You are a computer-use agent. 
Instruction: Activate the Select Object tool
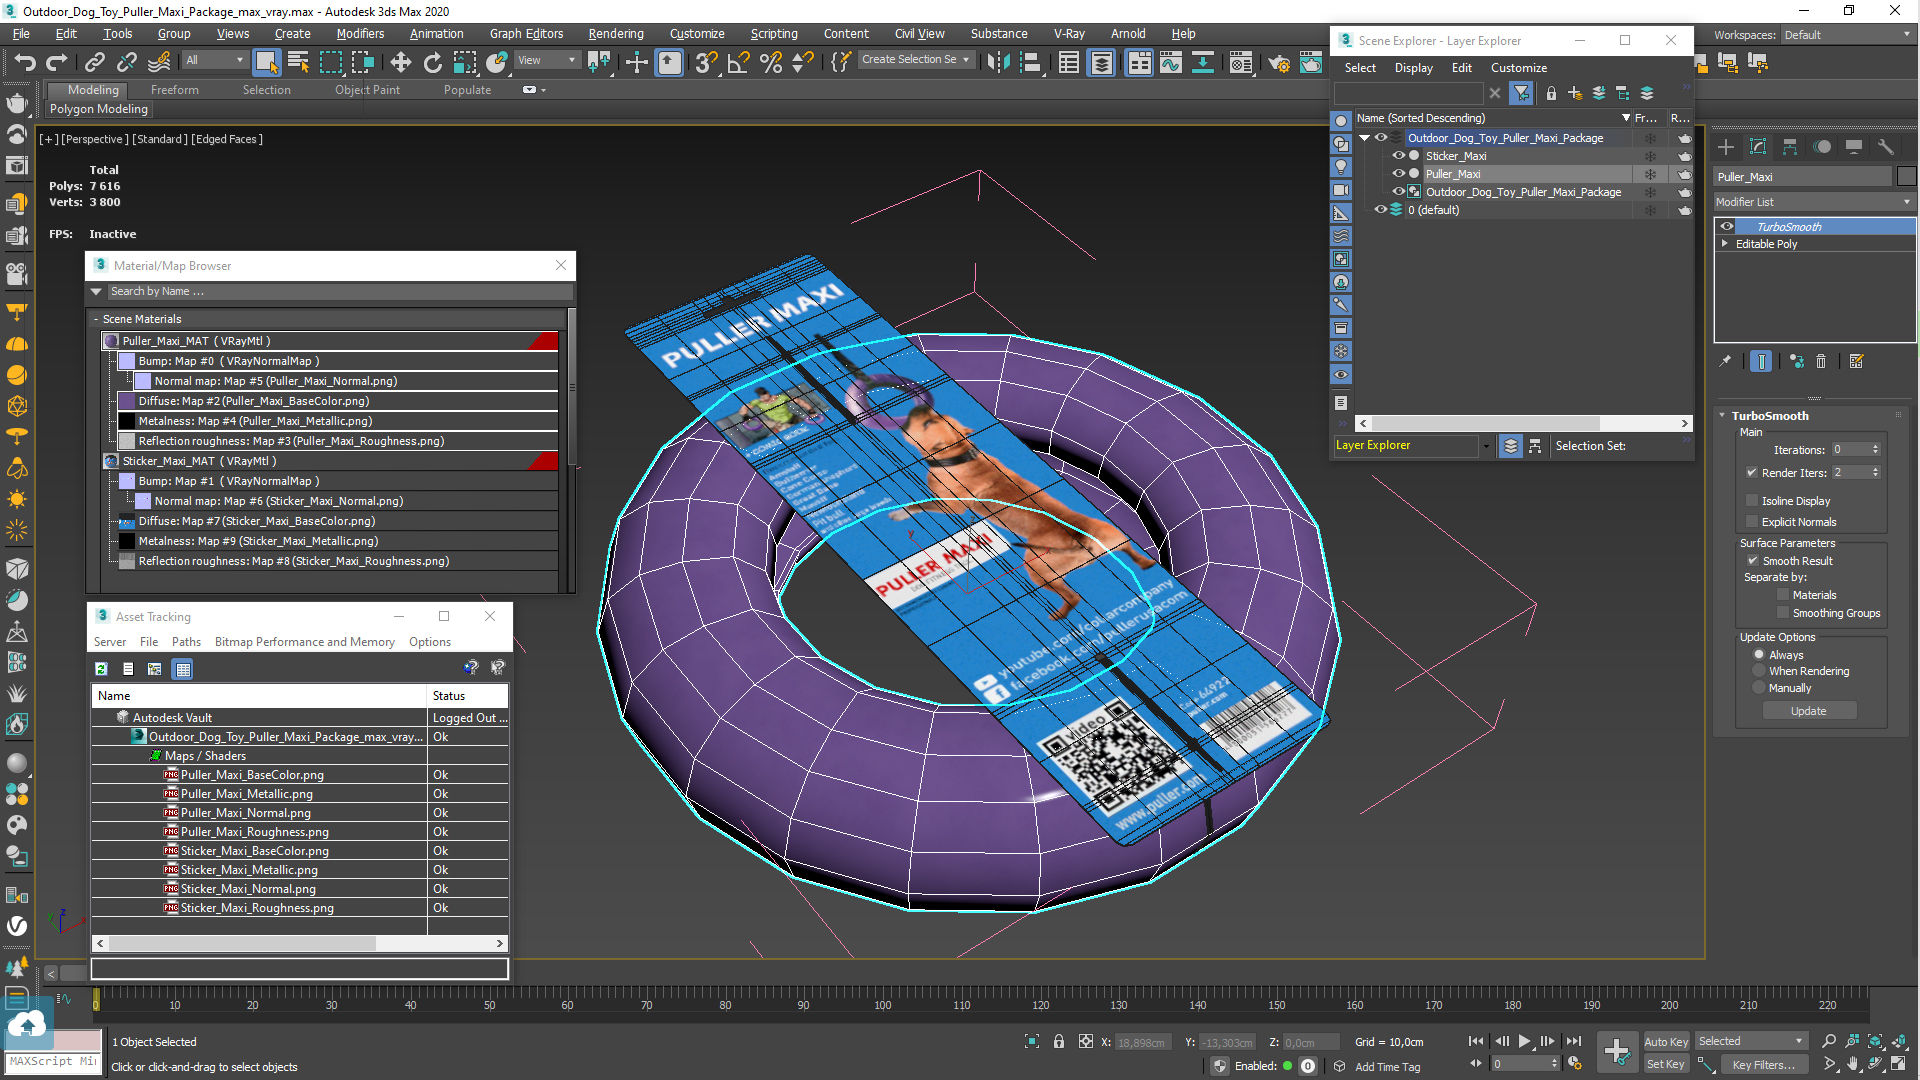point(266,63)
